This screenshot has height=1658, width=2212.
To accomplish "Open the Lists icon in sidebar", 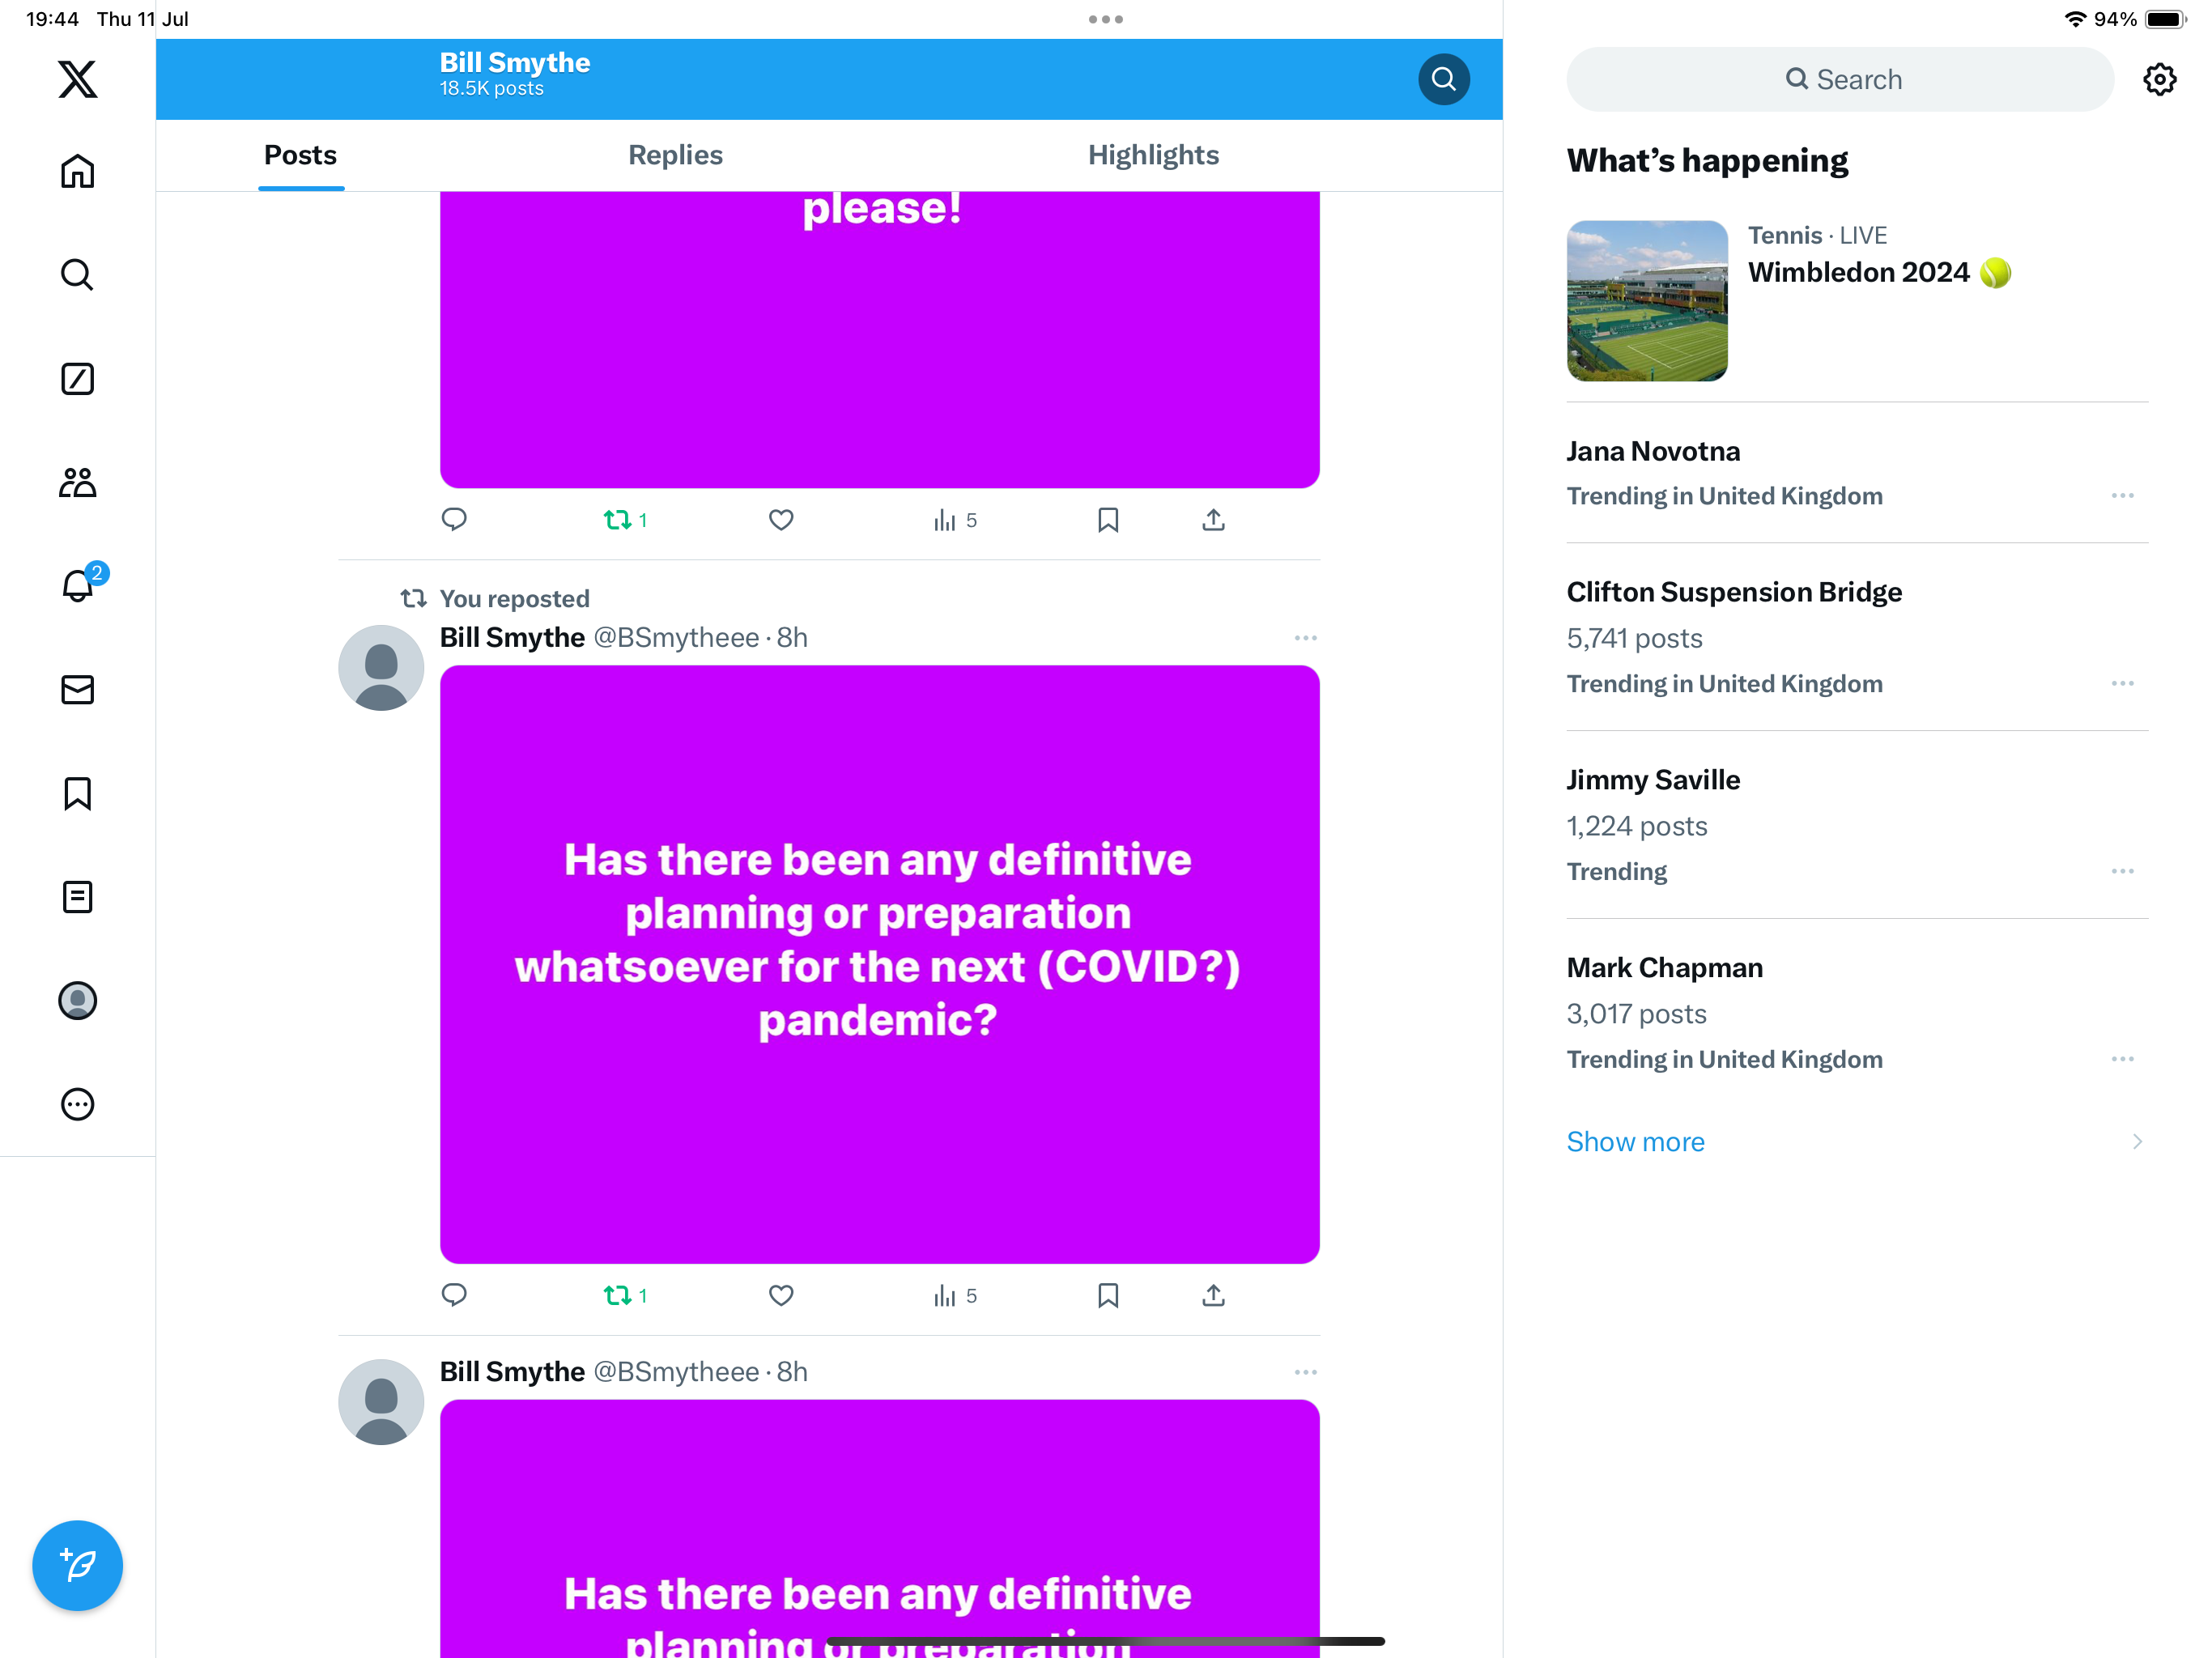I will (77, 897).
